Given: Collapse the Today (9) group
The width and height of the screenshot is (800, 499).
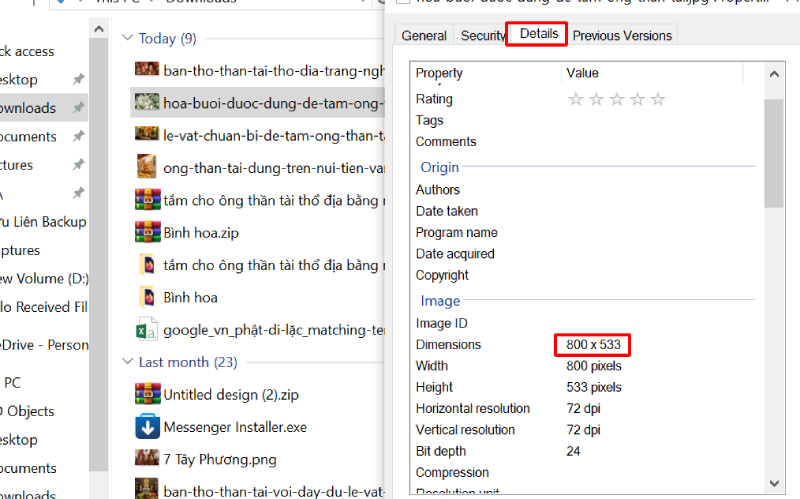Looking at the screenshot, I should (127, 39).
